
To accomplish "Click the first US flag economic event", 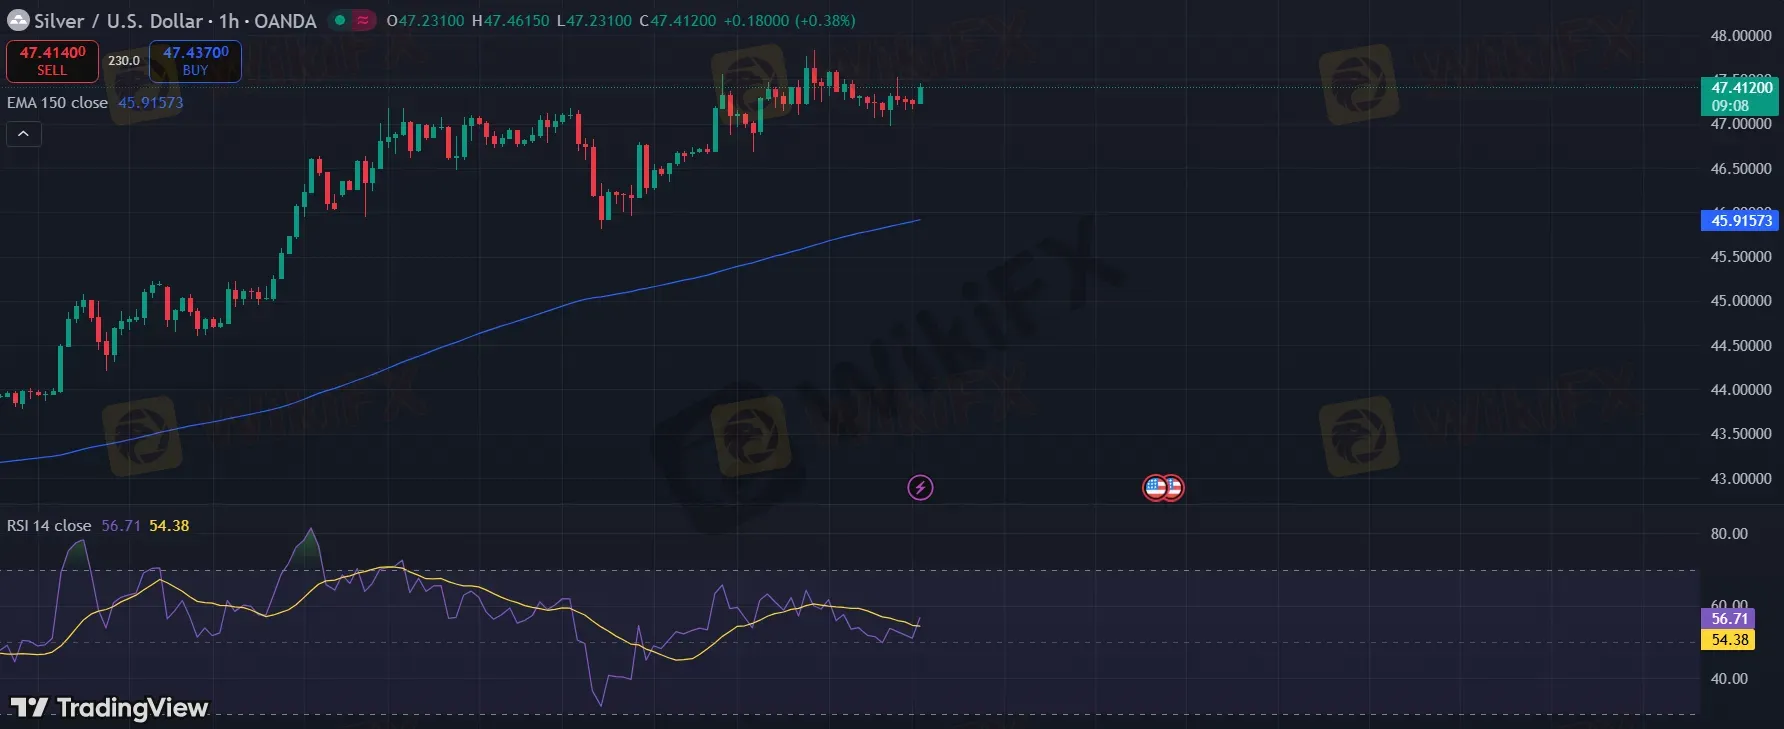I will 1155,488.
